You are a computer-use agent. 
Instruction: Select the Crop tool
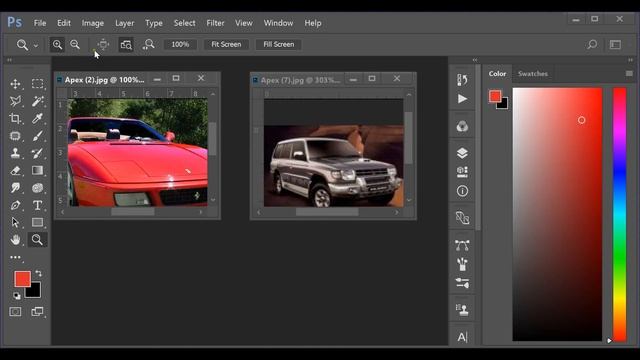coord(16,118)
